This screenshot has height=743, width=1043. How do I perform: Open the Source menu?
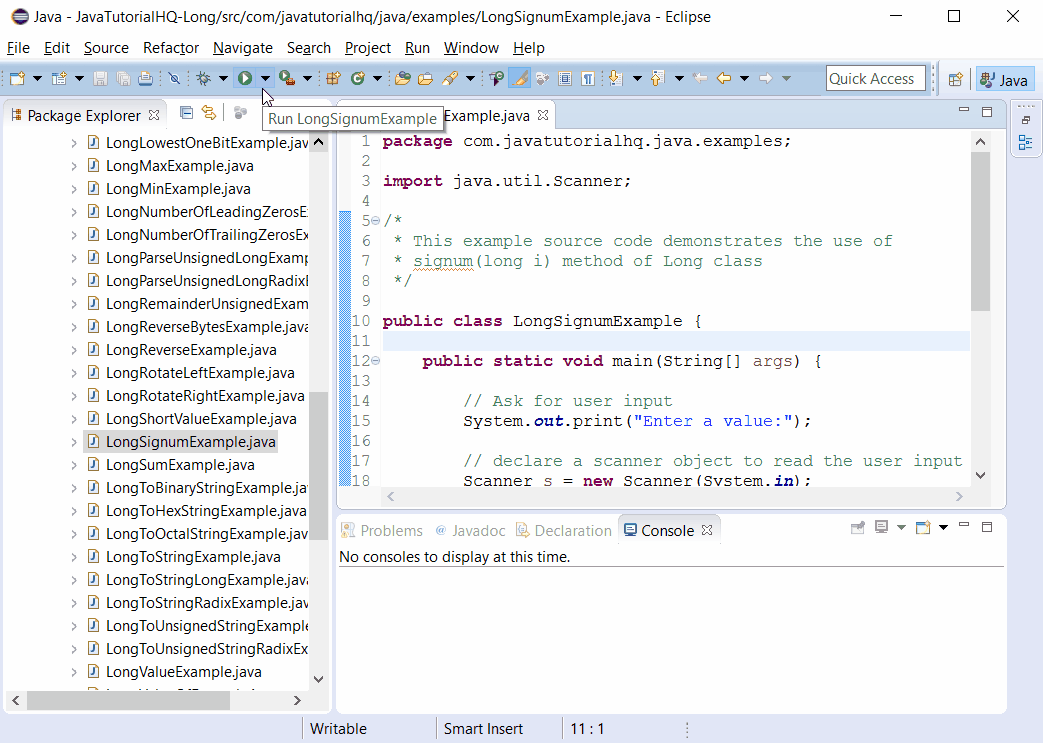(x=106, y=47)
